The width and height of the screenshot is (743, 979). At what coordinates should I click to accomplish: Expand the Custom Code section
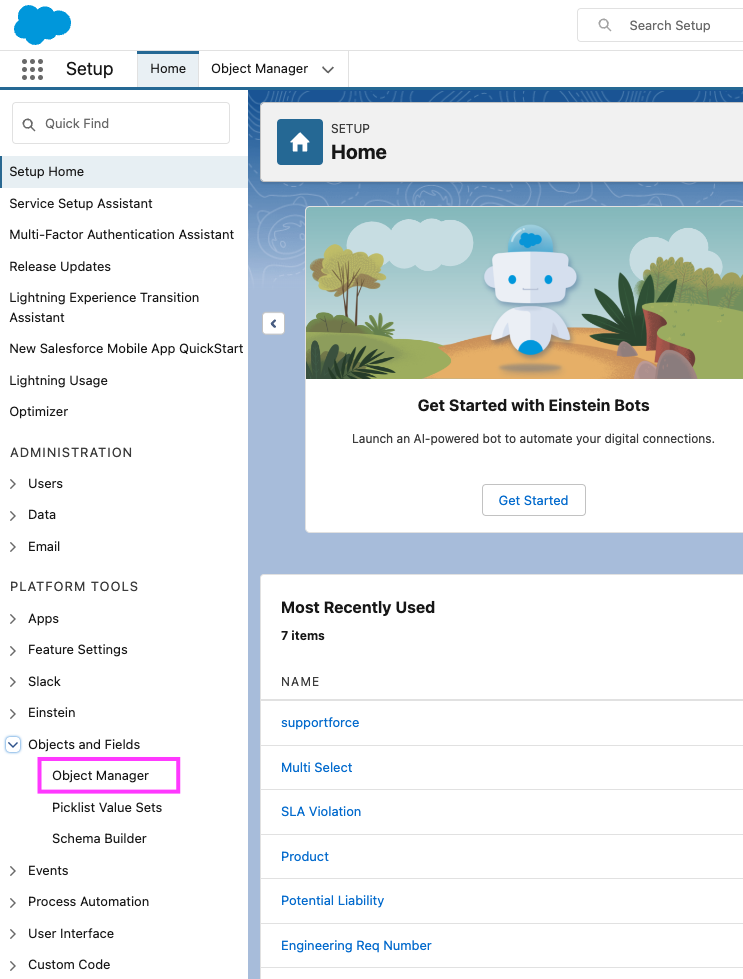pos(13,965)
